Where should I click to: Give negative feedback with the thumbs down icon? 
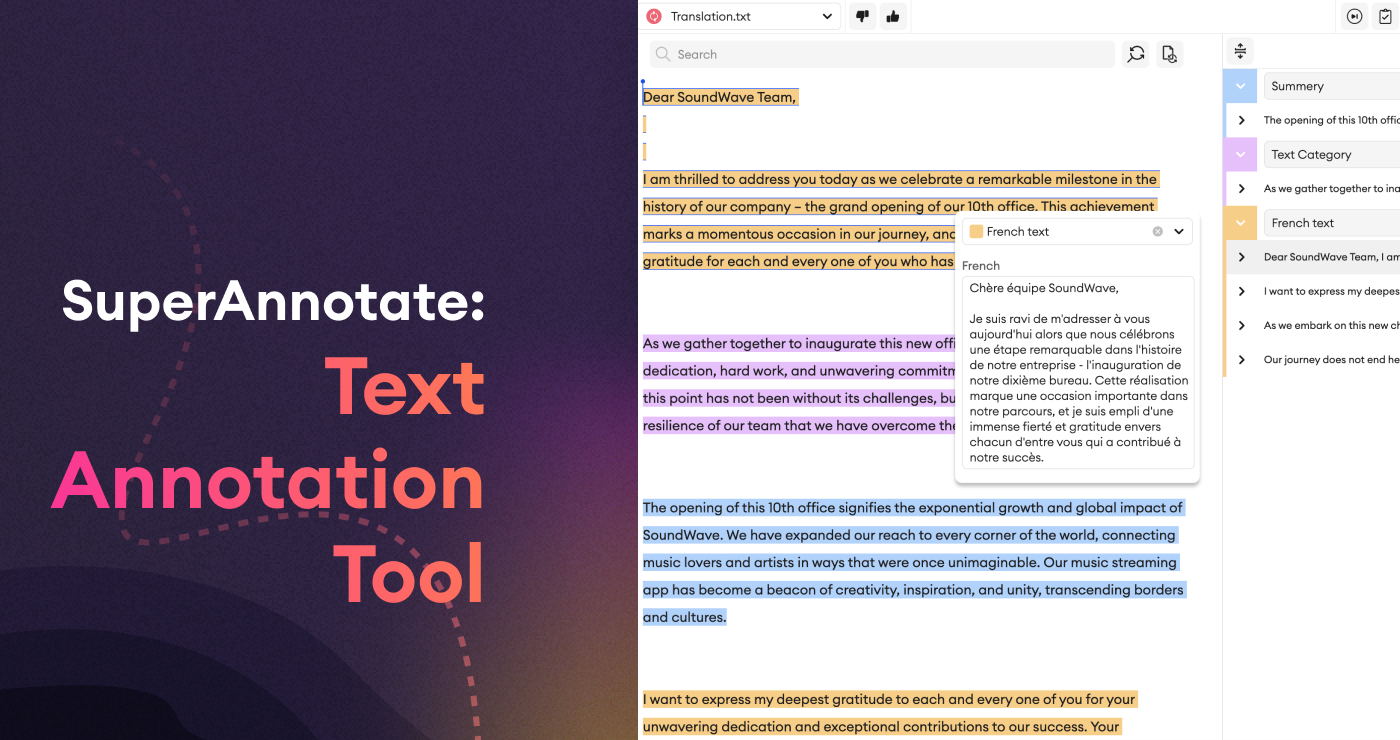(x=862, y=16)
